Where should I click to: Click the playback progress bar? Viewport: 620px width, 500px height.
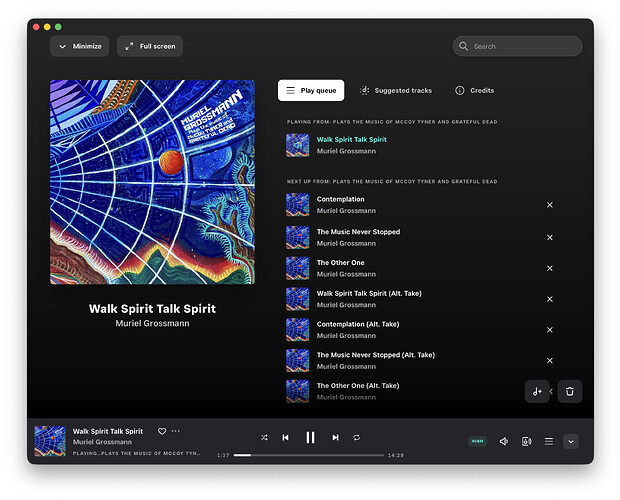pos(308,455)
